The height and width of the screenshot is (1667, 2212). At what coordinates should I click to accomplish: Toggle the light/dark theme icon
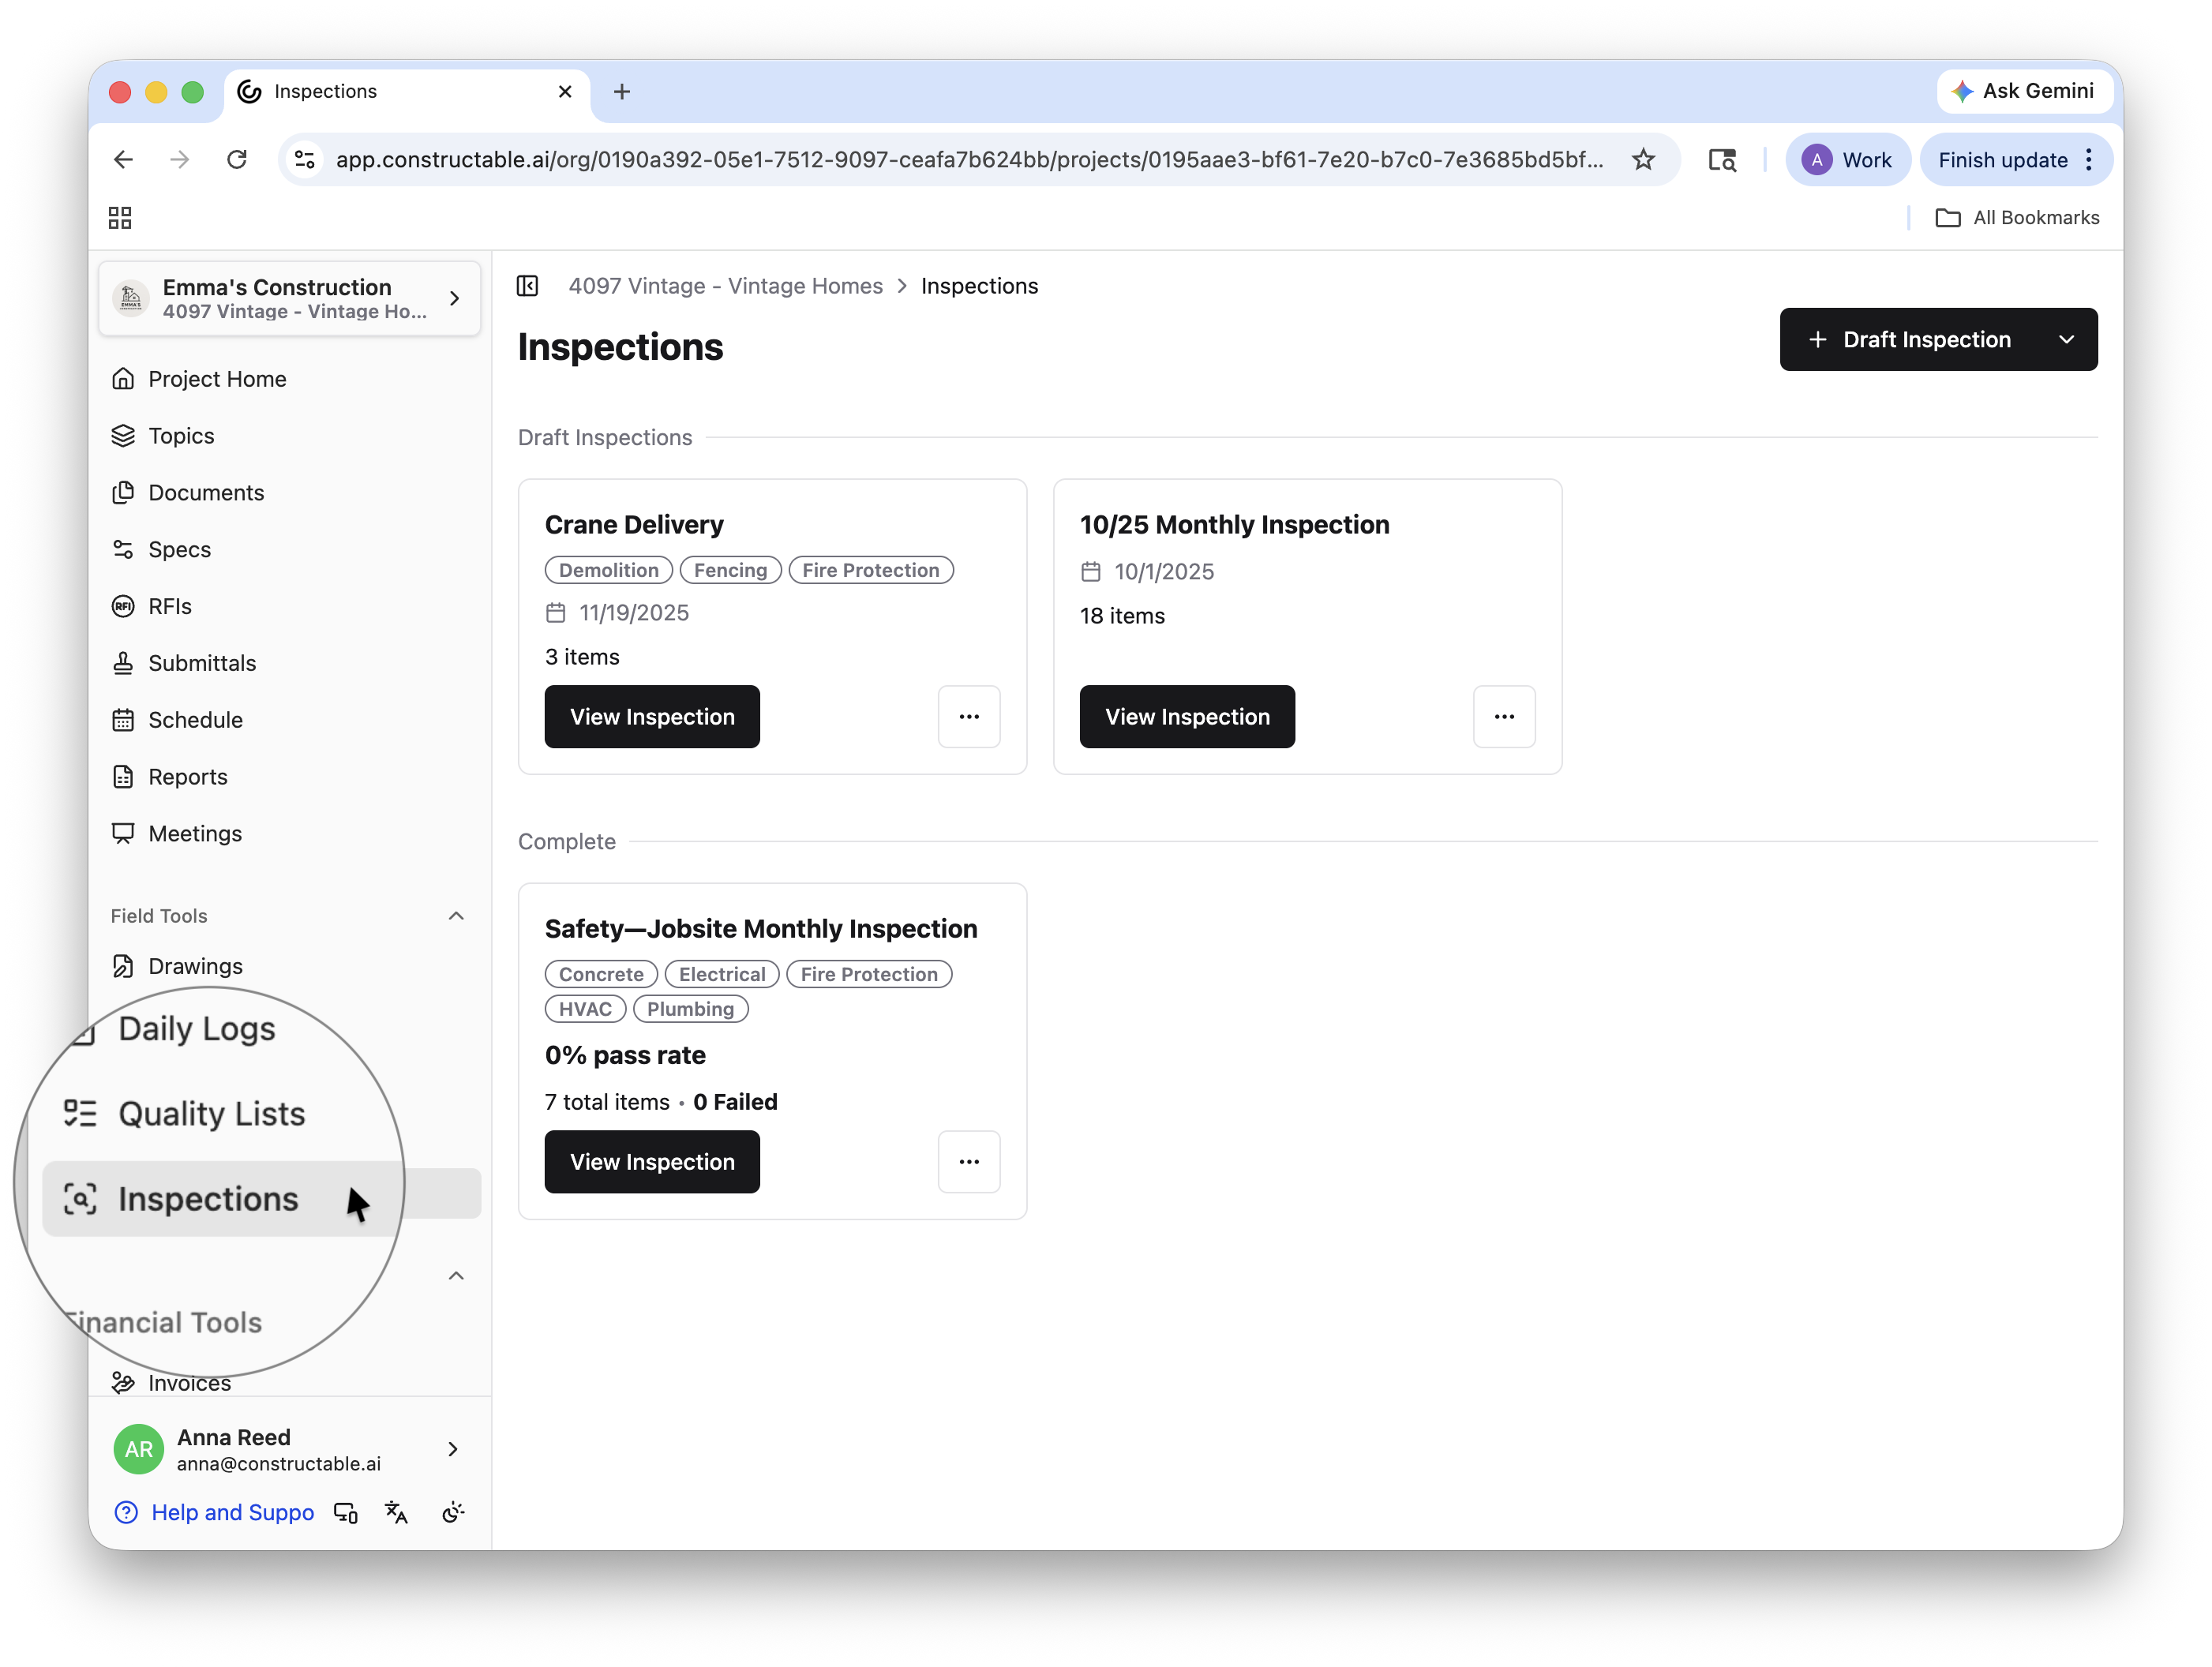453,1513
